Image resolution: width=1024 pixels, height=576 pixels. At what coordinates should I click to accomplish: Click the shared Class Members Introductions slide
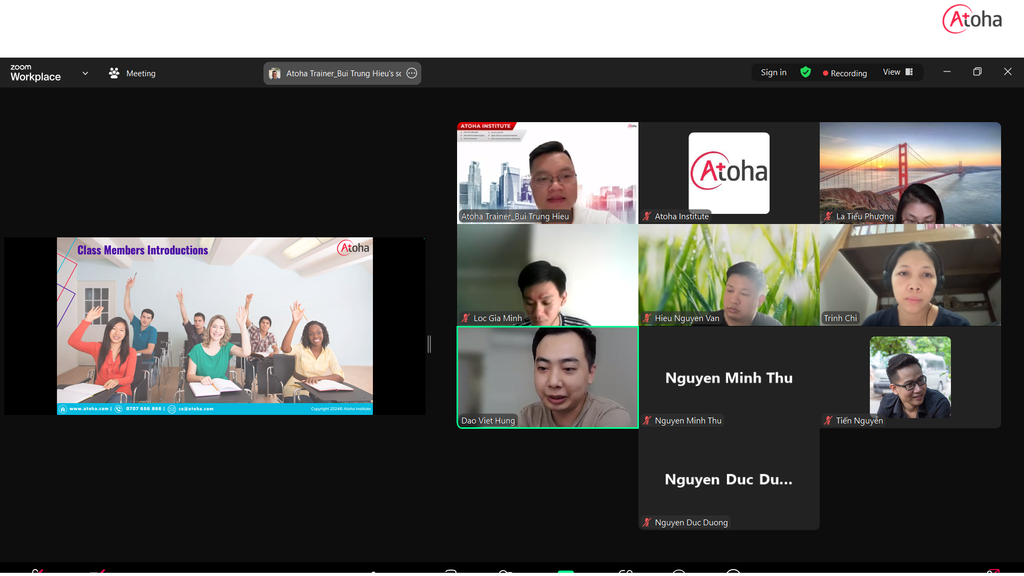click(x=214, y=326)
